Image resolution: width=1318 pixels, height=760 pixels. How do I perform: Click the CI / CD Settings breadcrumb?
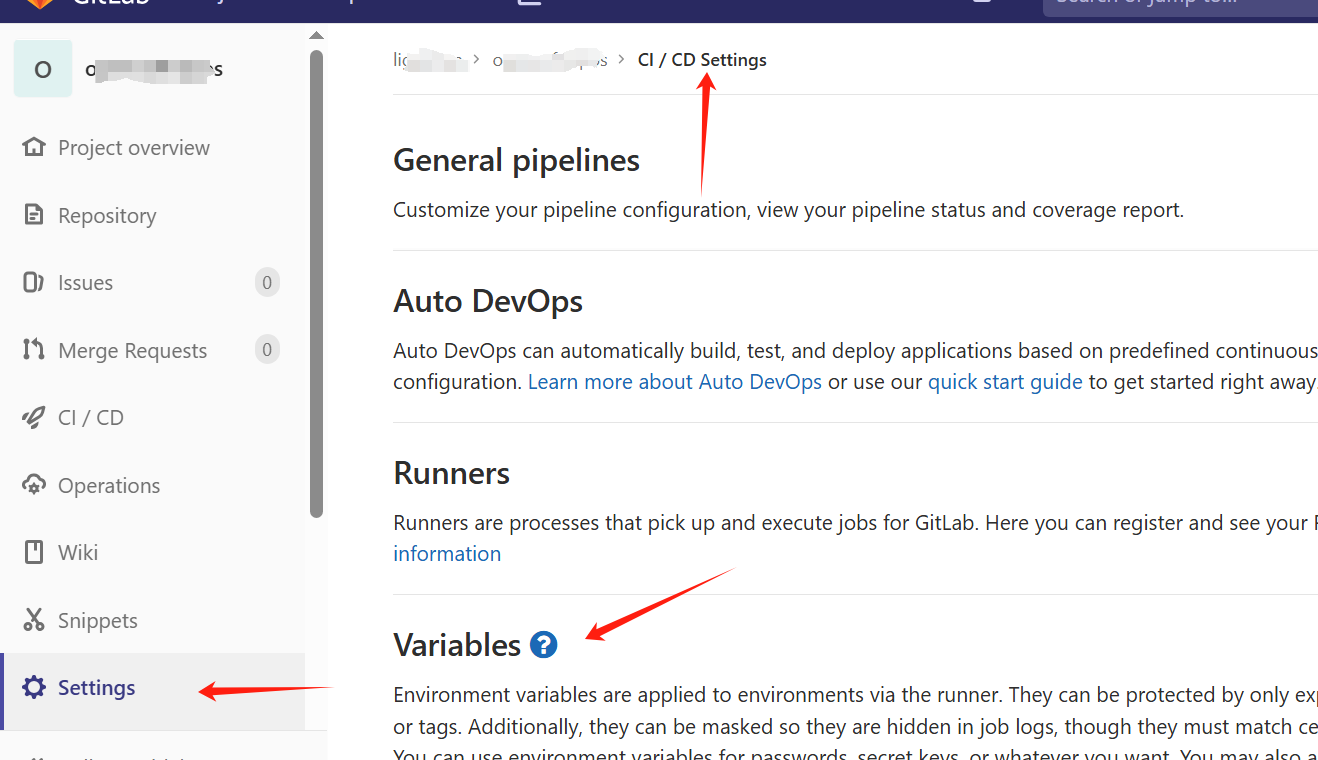[x=702, y=60]
